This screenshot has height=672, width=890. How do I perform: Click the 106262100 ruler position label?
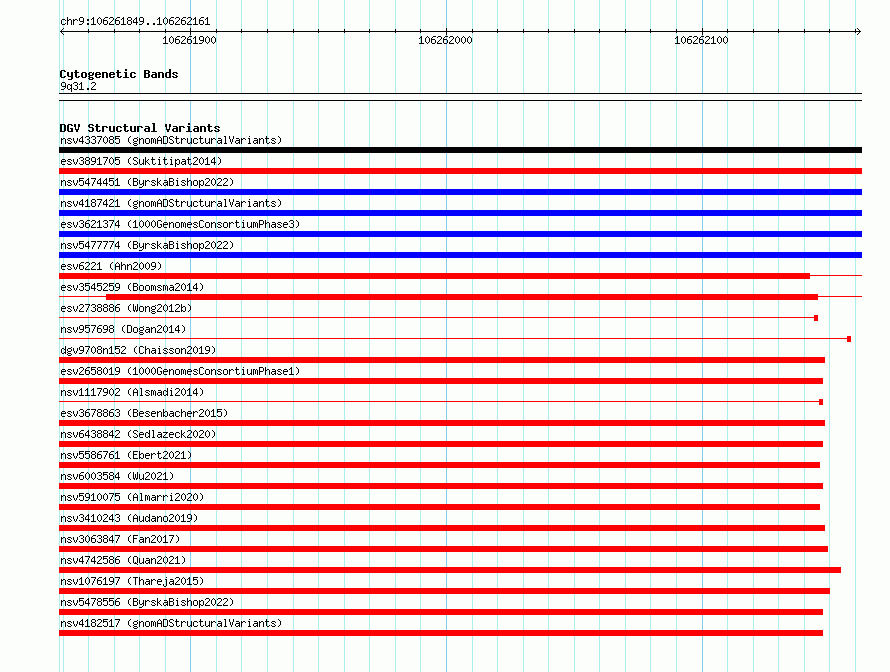pyautogui.click(x=701, y=40)
